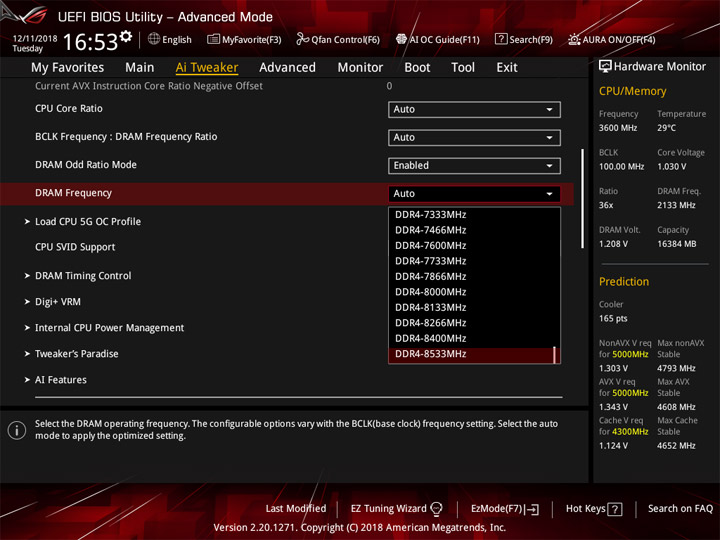The image size is (720, 540).
Task: Click the Last Modified button
Action: (x=296, y=509)
